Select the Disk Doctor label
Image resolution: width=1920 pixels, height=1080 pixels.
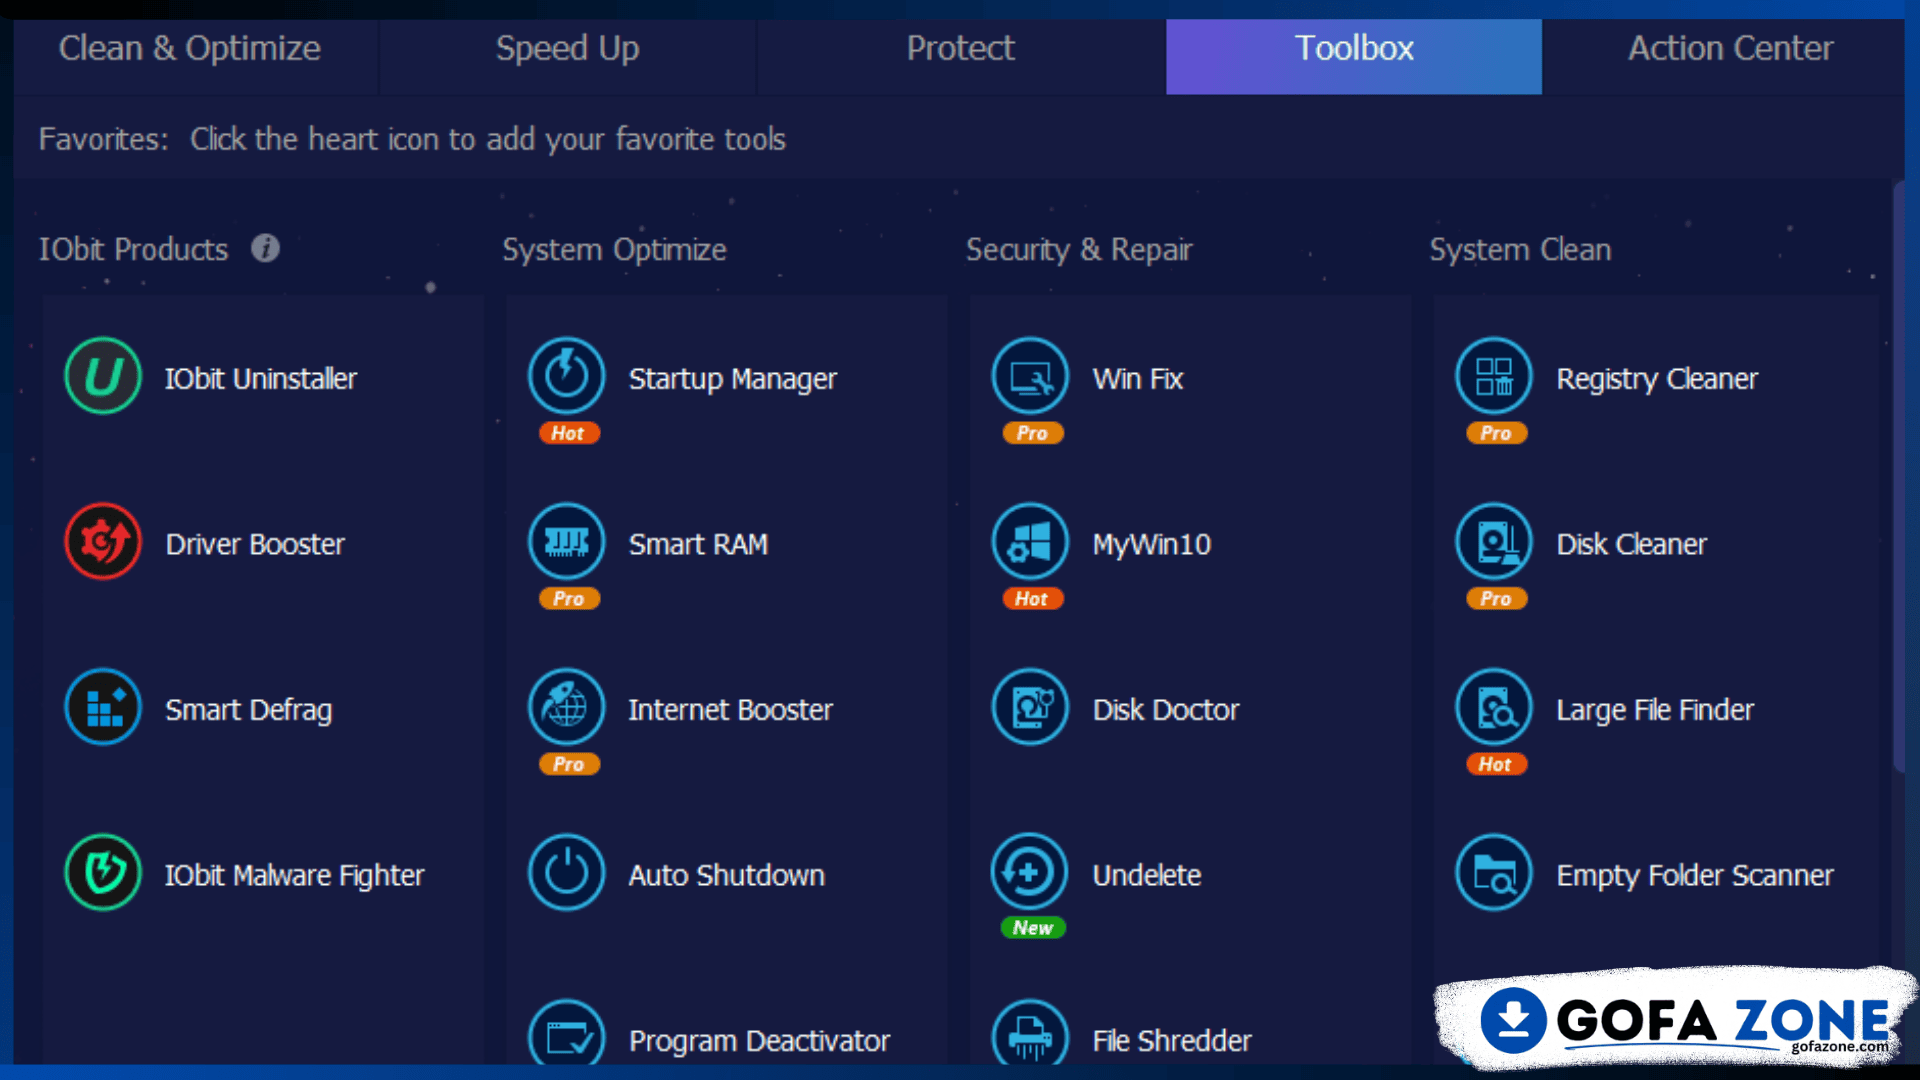pyautogui.click(x=1166, y=710)
